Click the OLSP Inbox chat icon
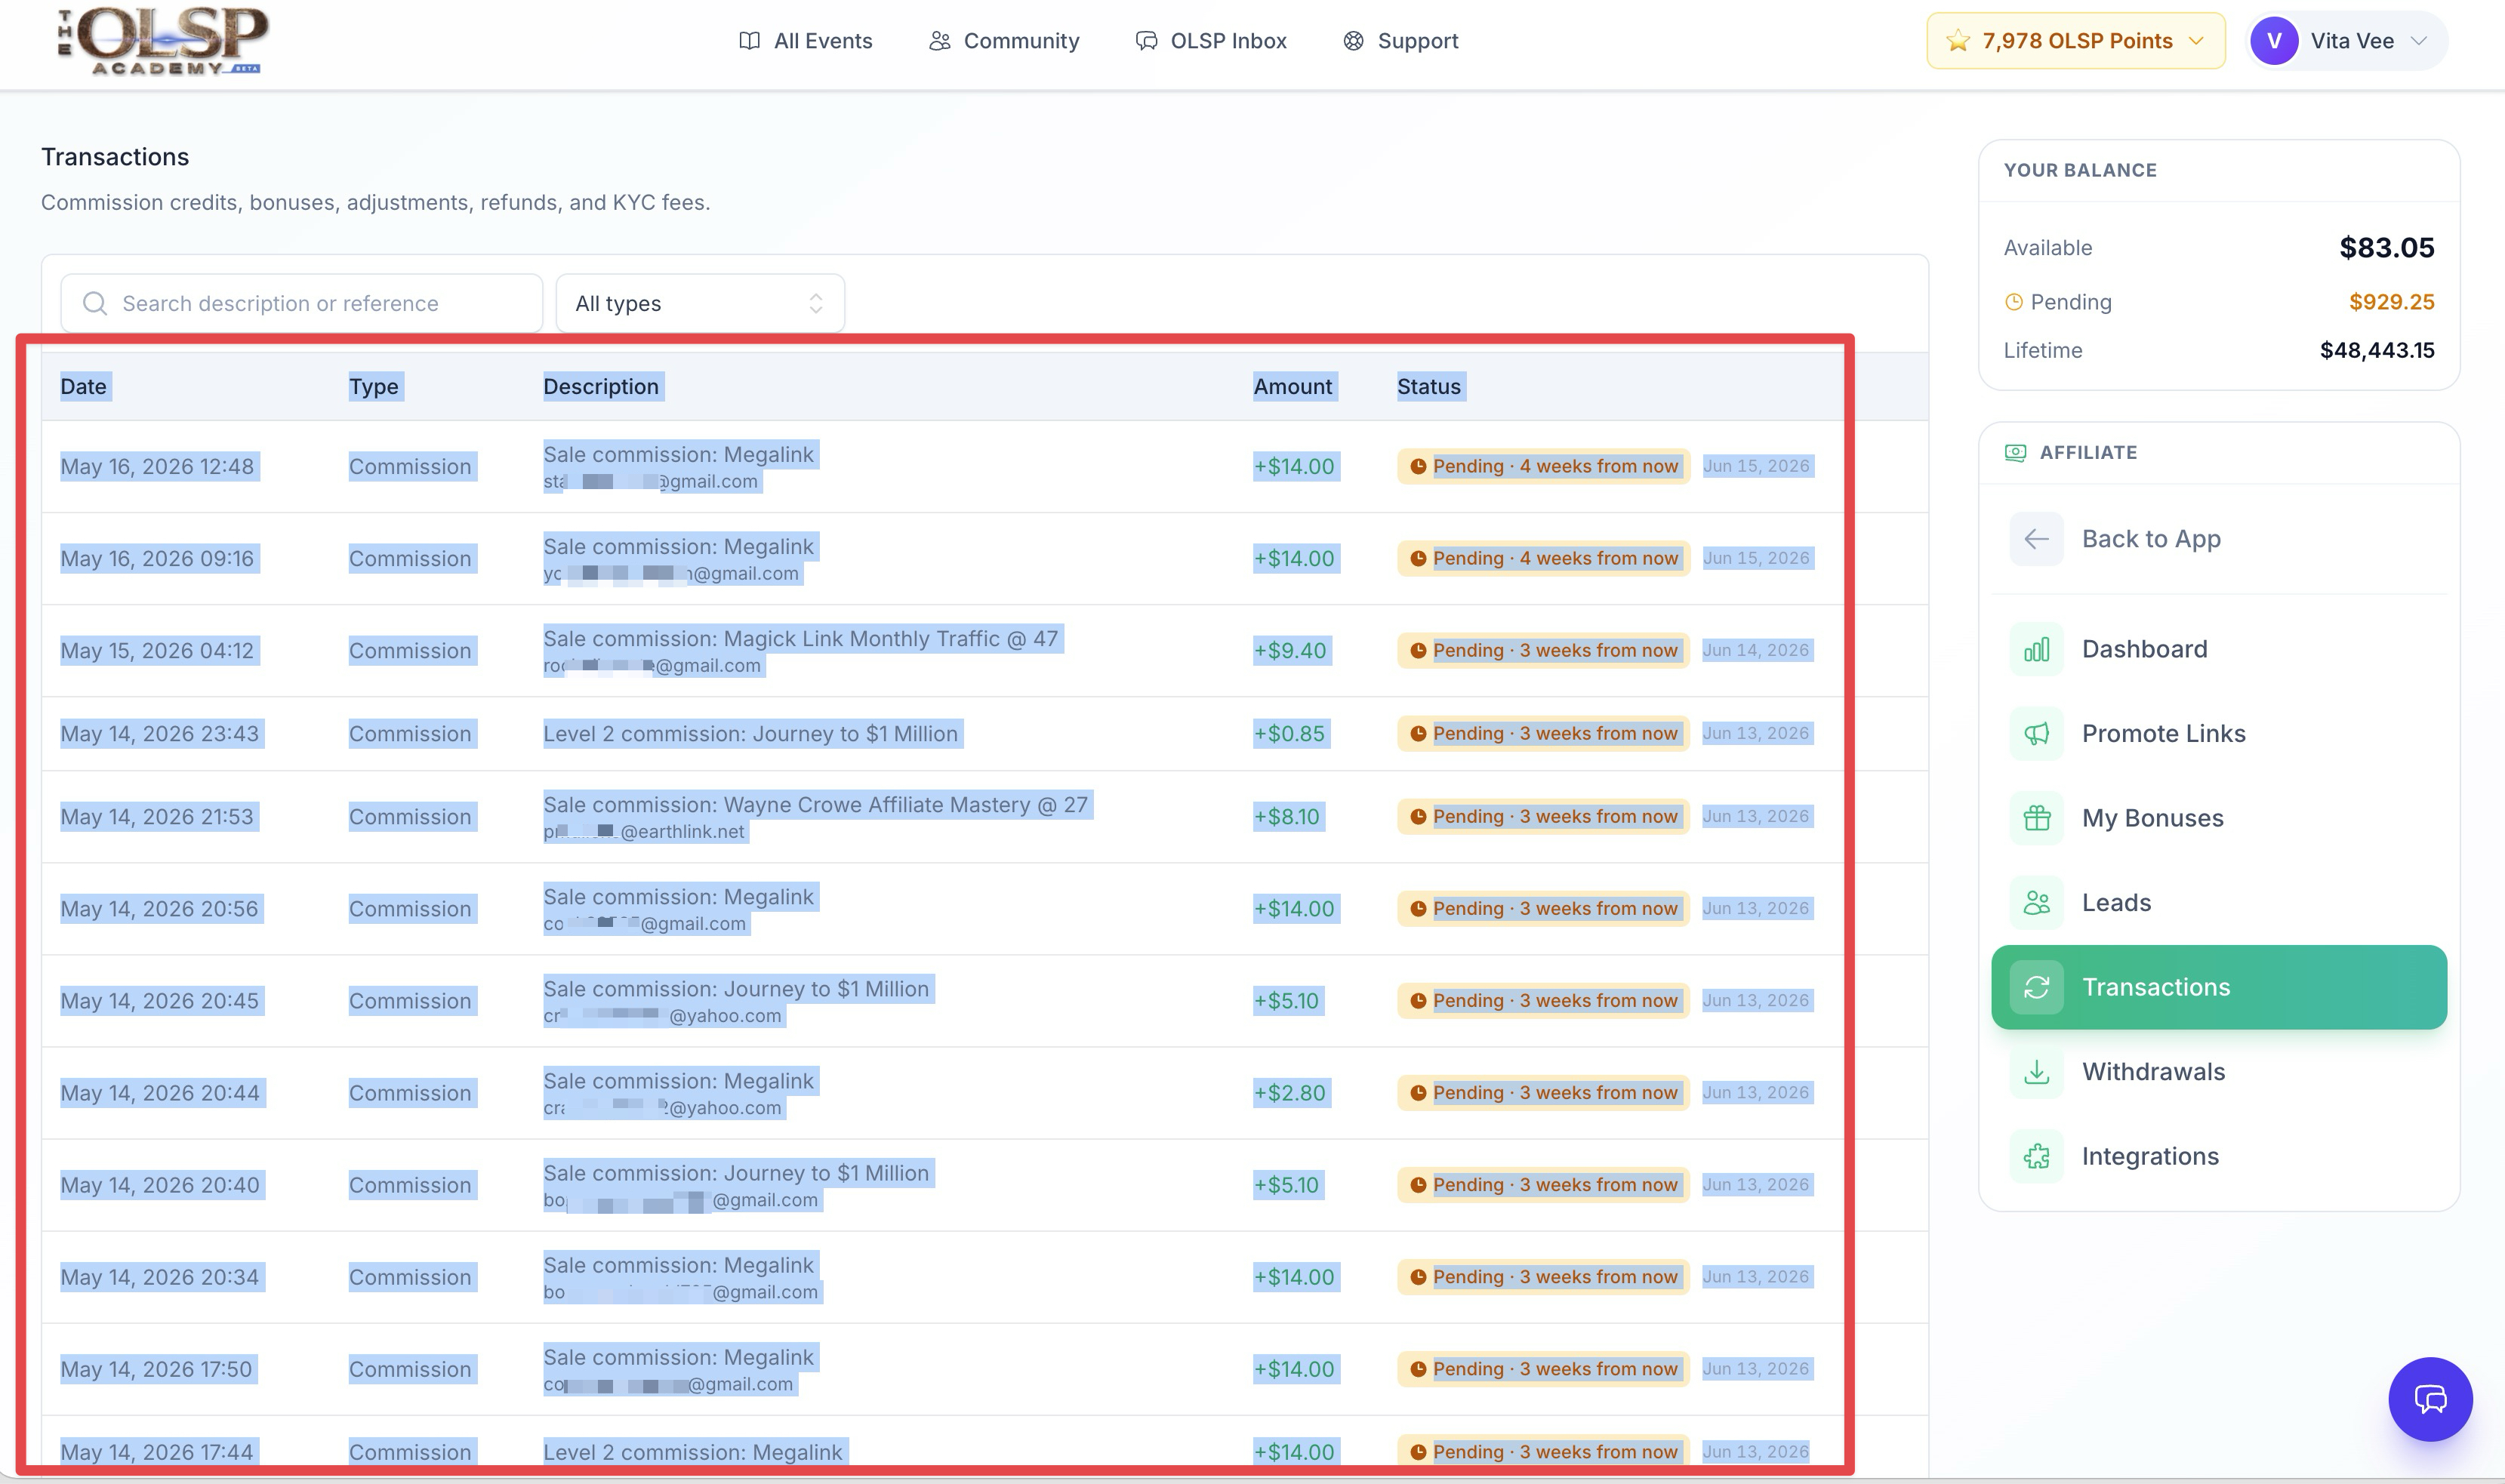 pos(1146,41)
